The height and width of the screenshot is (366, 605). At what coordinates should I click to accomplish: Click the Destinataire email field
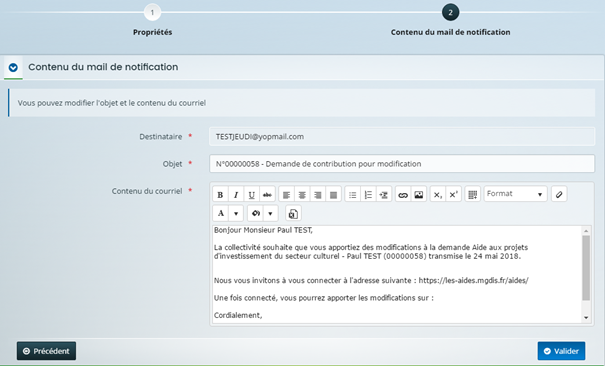[x=402, y=137]
